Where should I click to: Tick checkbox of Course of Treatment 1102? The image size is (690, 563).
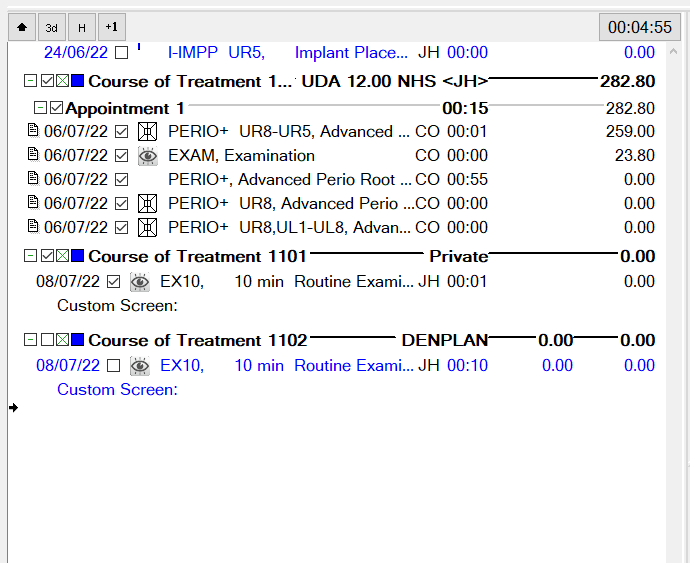tap(47, 340)
